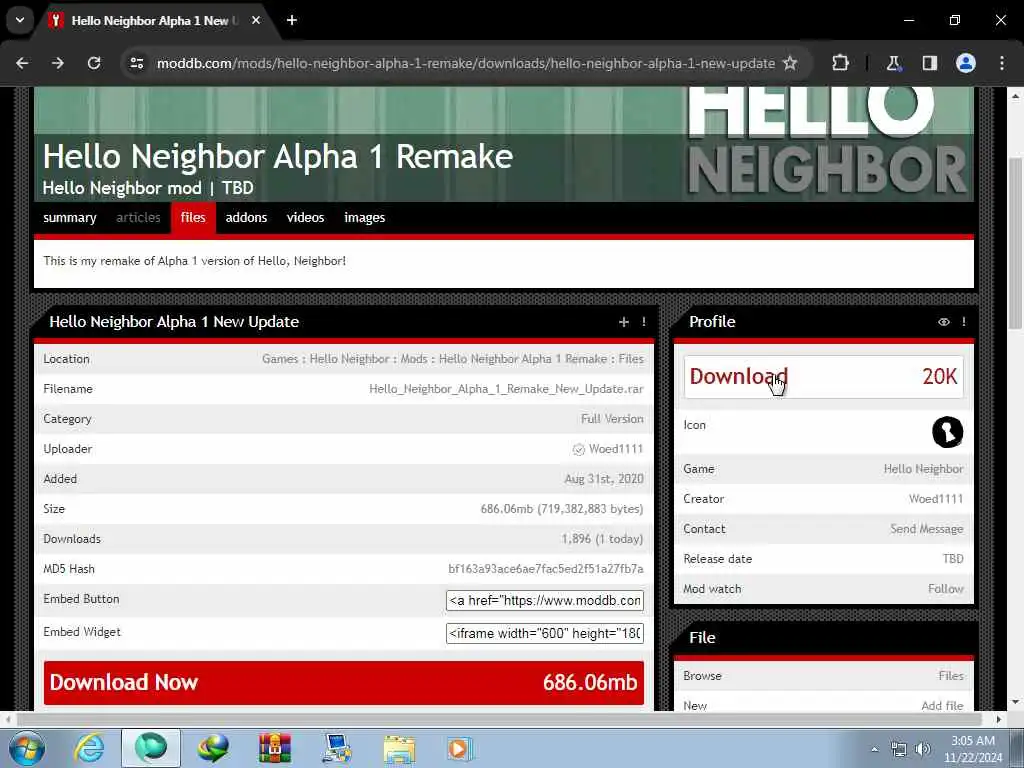Click the filename Hello_Neighbor_Alpha_1_Remake_New_Update.rar
Screen dimensions: 1024x768
tap(506, 389)
